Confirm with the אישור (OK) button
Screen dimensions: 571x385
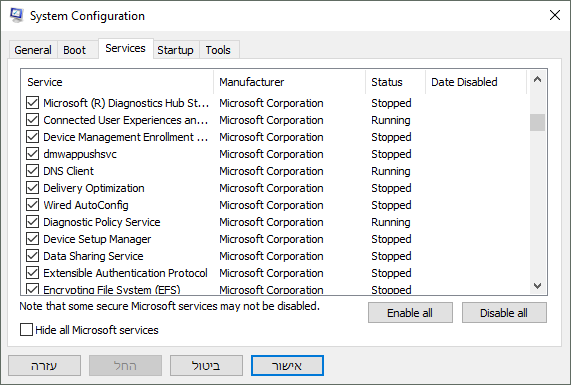287,366
